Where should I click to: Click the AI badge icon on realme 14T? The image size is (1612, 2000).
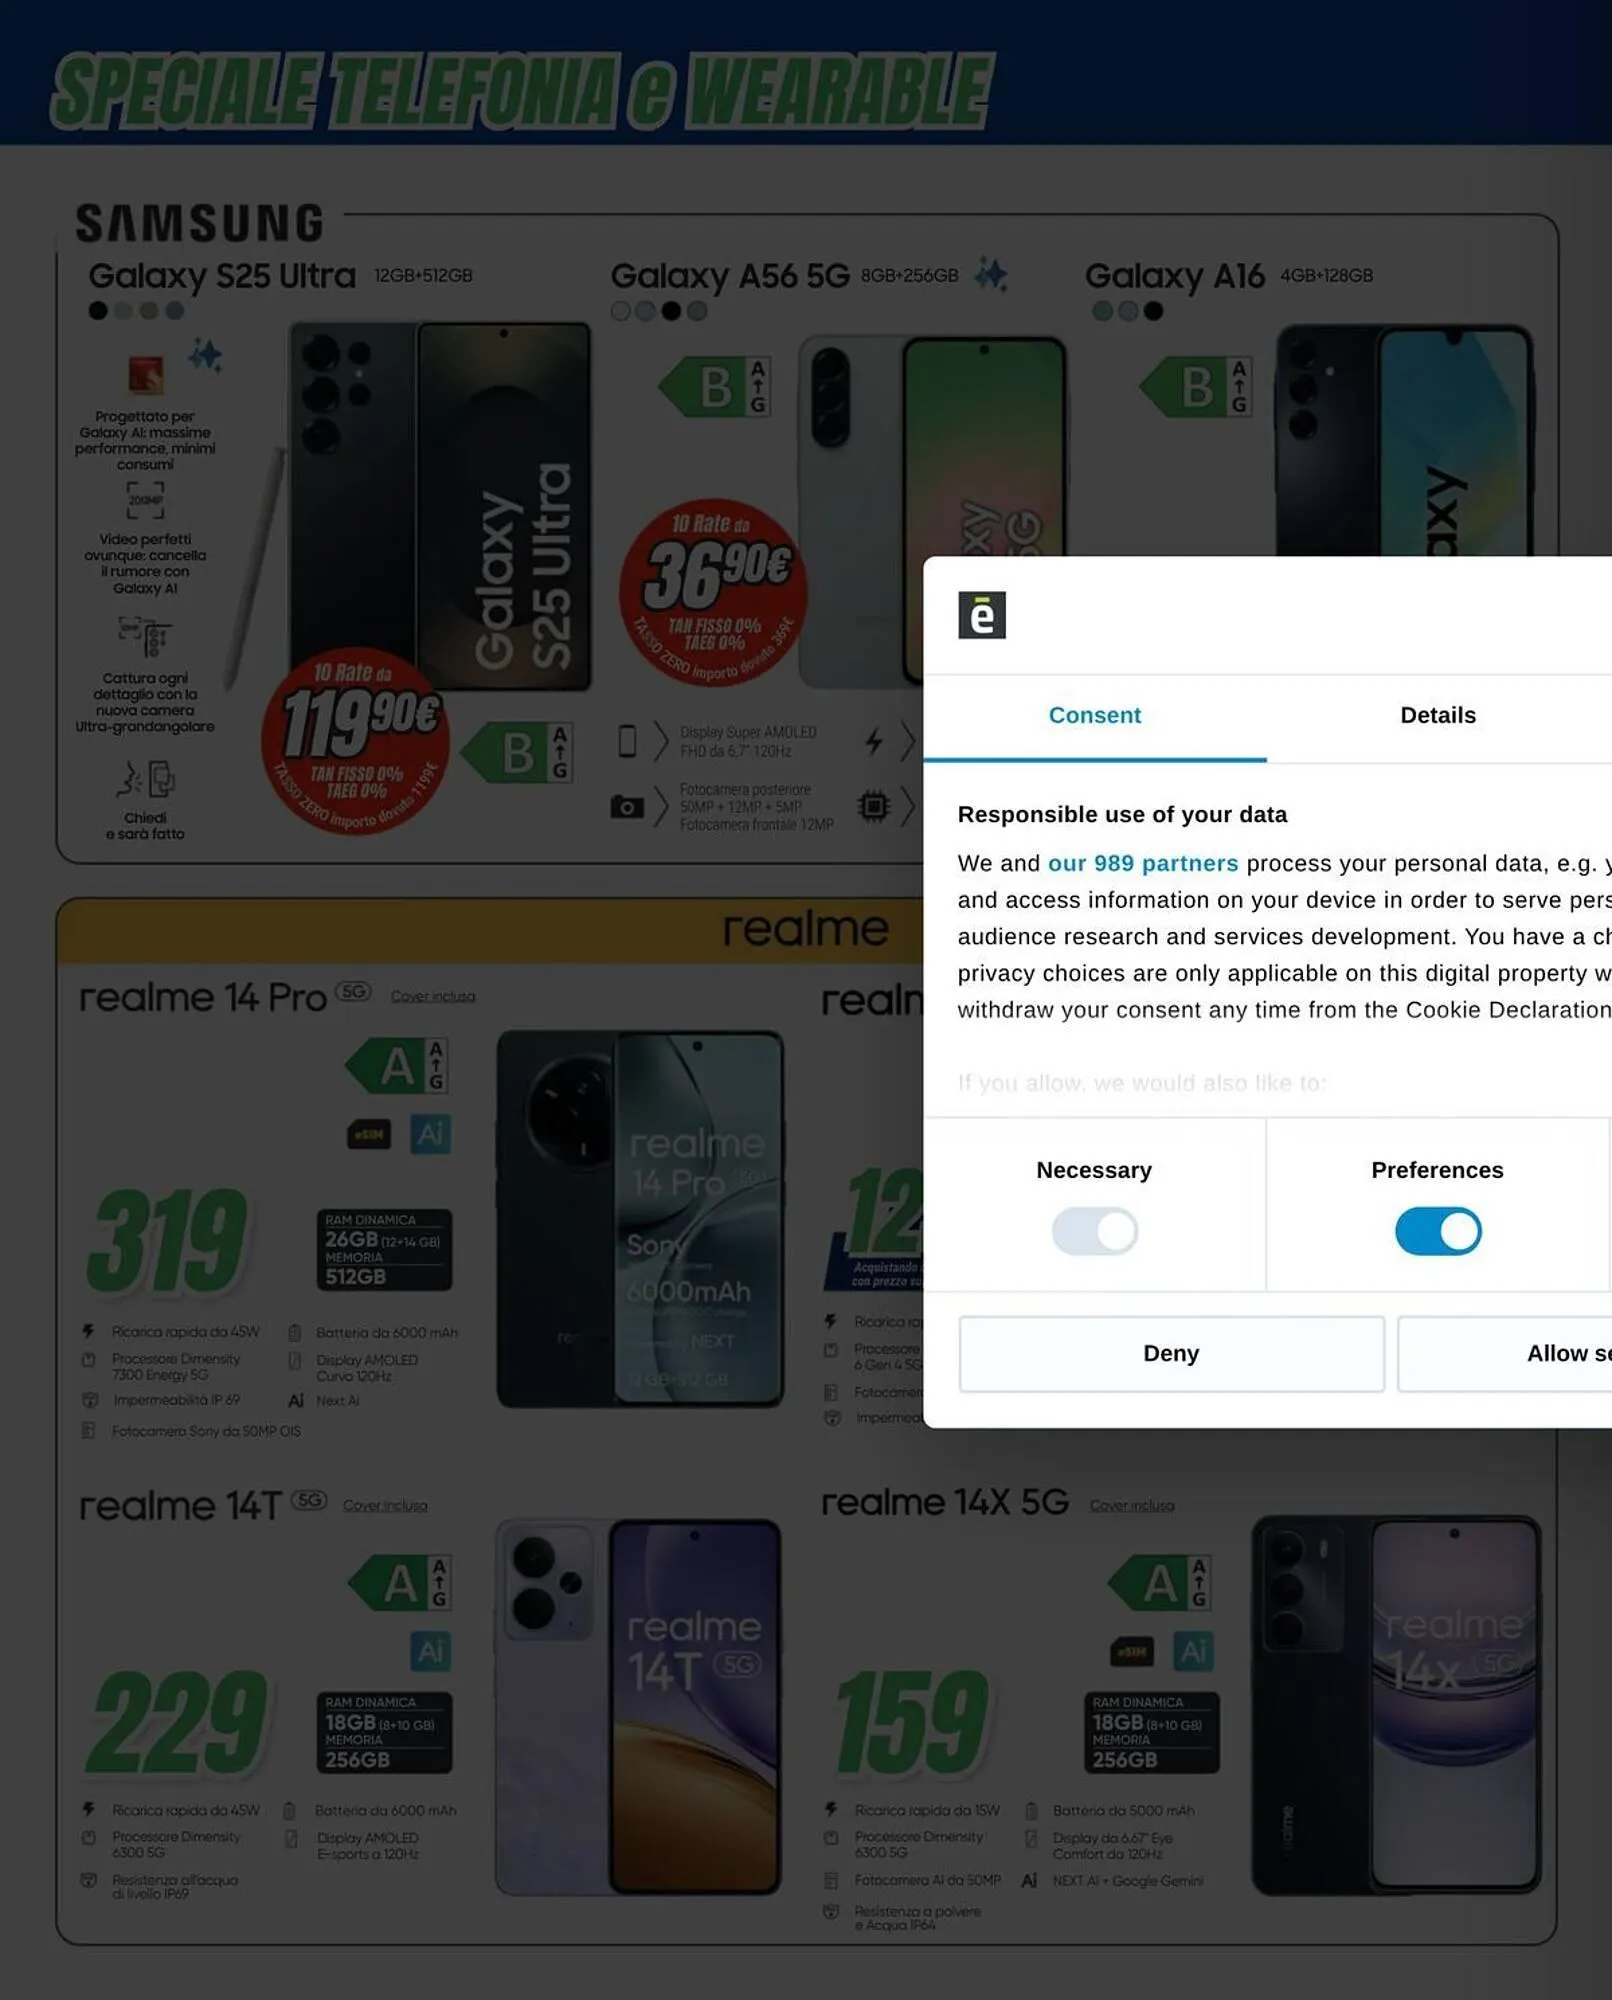tap(430, 1651)
